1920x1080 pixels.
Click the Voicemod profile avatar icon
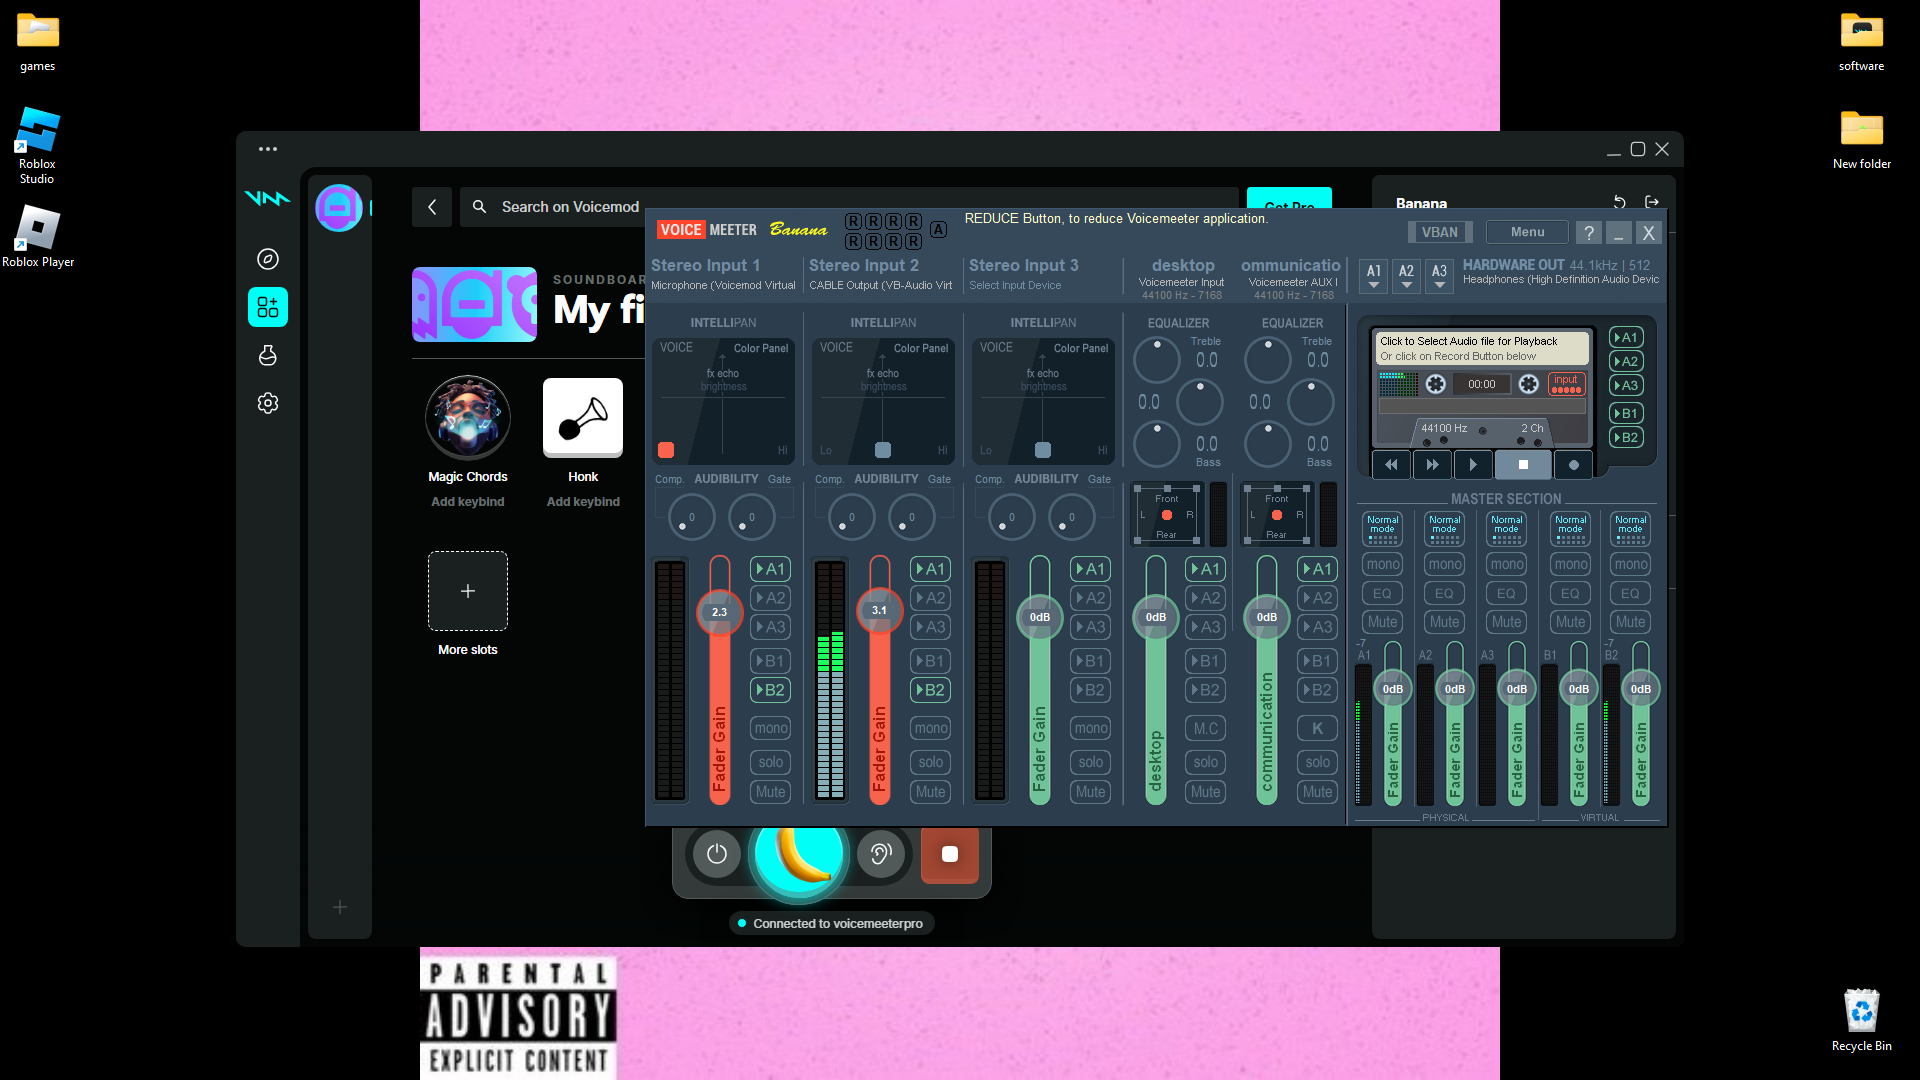[x=339, y=208]
